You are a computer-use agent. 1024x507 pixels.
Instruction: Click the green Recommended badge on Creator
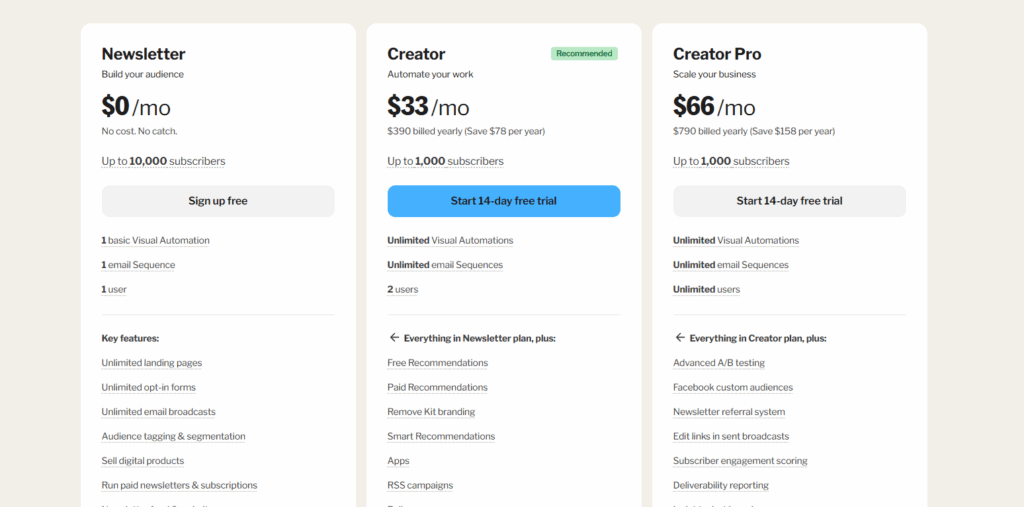pos(584,54)
